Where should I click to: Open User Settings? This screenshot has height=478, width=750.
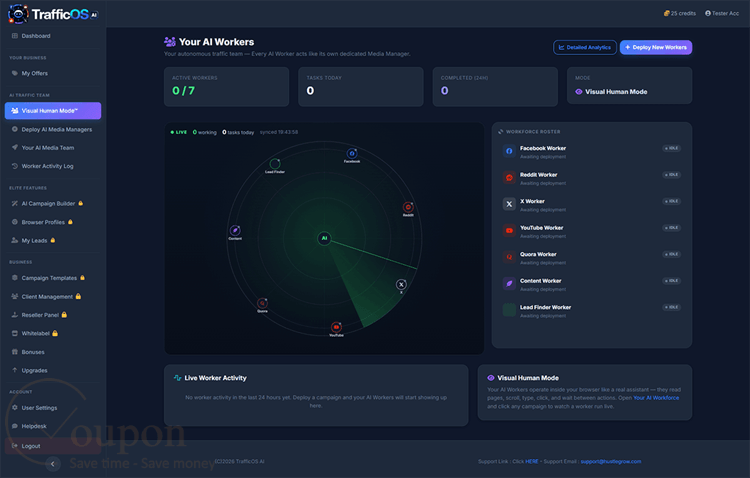click(53, 408)
